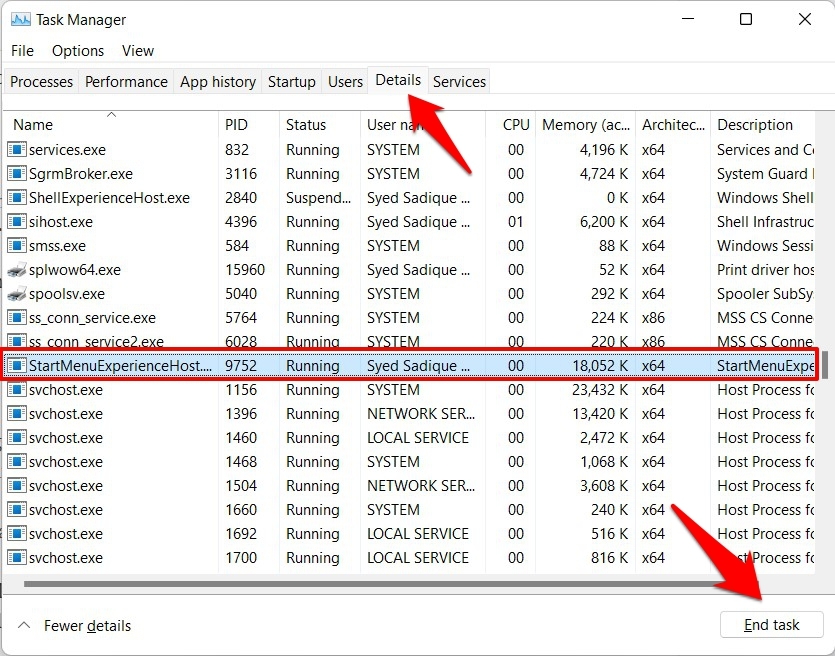
Task: Open the Options menu
Action: [x=78, y=51]
